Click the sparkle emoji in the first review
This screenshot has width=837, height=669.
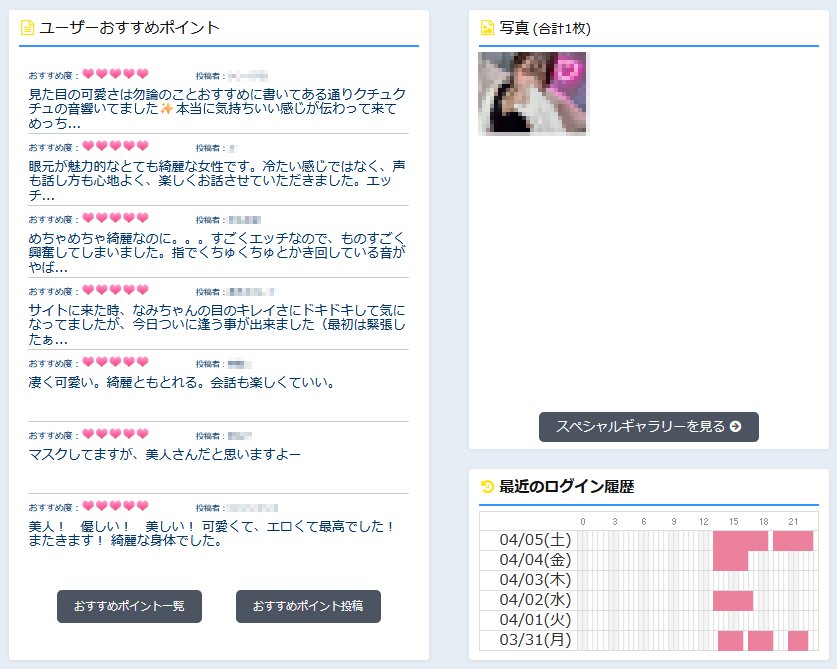[x=167, y=109]
